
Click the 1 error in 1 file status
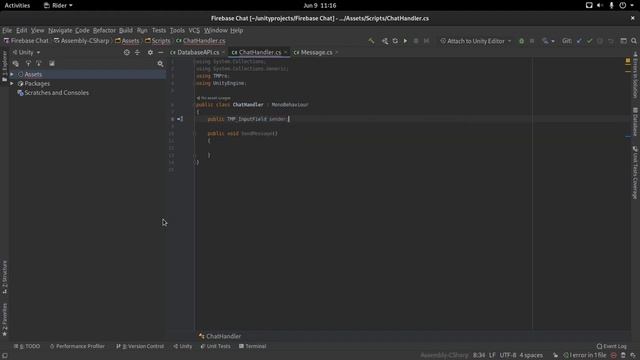(x=585, y=355)
